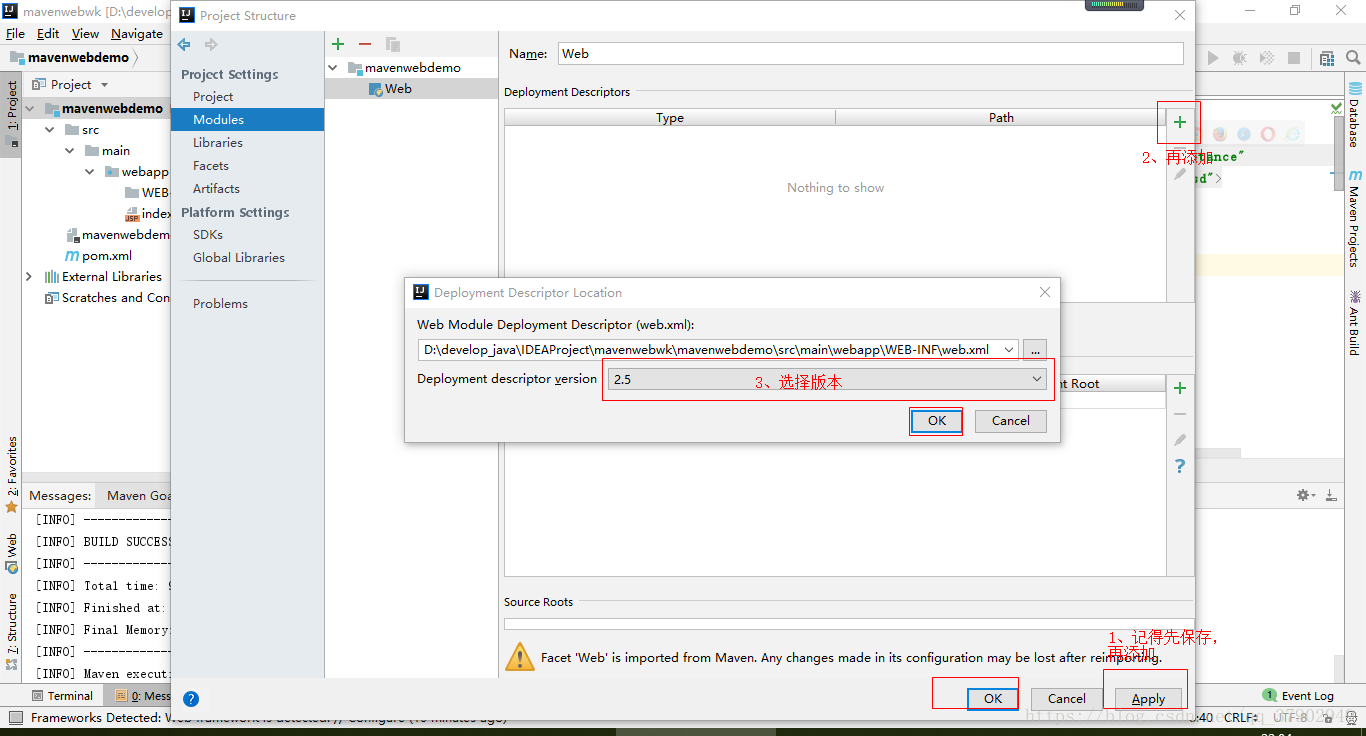
Task: Open in Firefox from the editor browser icons
Action: (x=1220, y=134)
